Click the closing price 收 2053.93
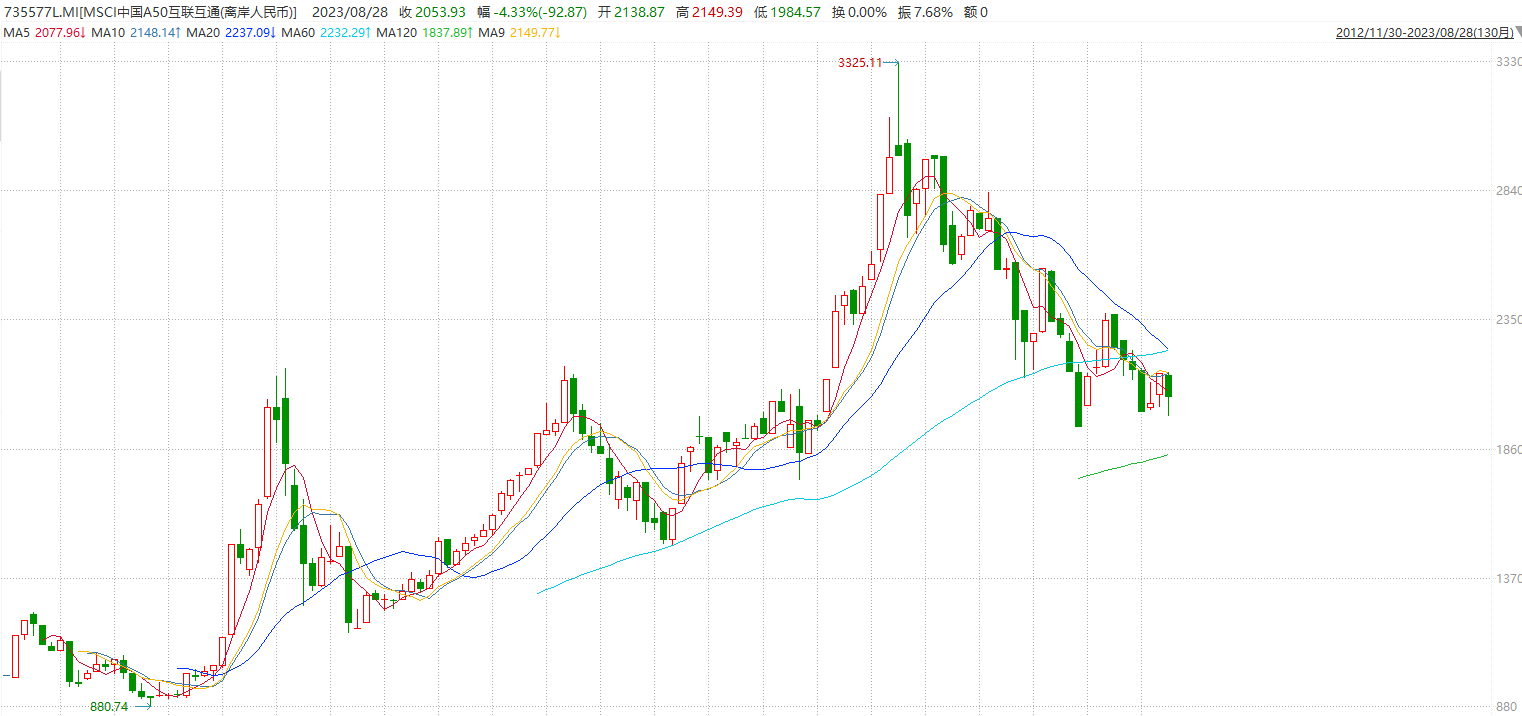This screenshot has width=1522, height=716. [432, 12]
